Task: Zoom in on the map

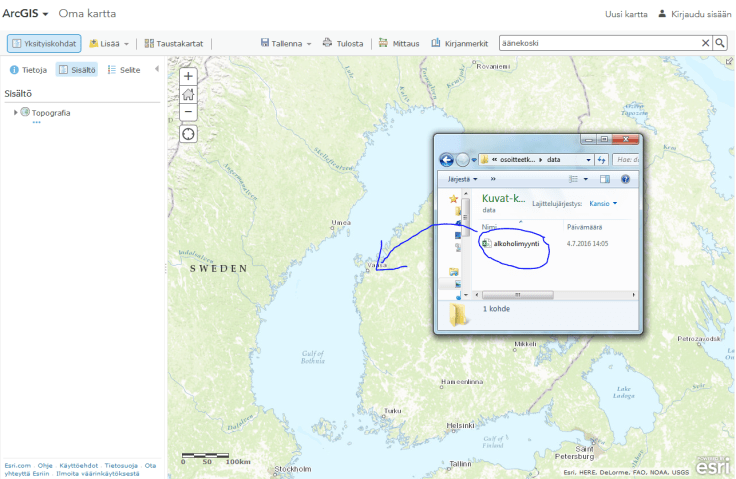Action: (189, 76)
